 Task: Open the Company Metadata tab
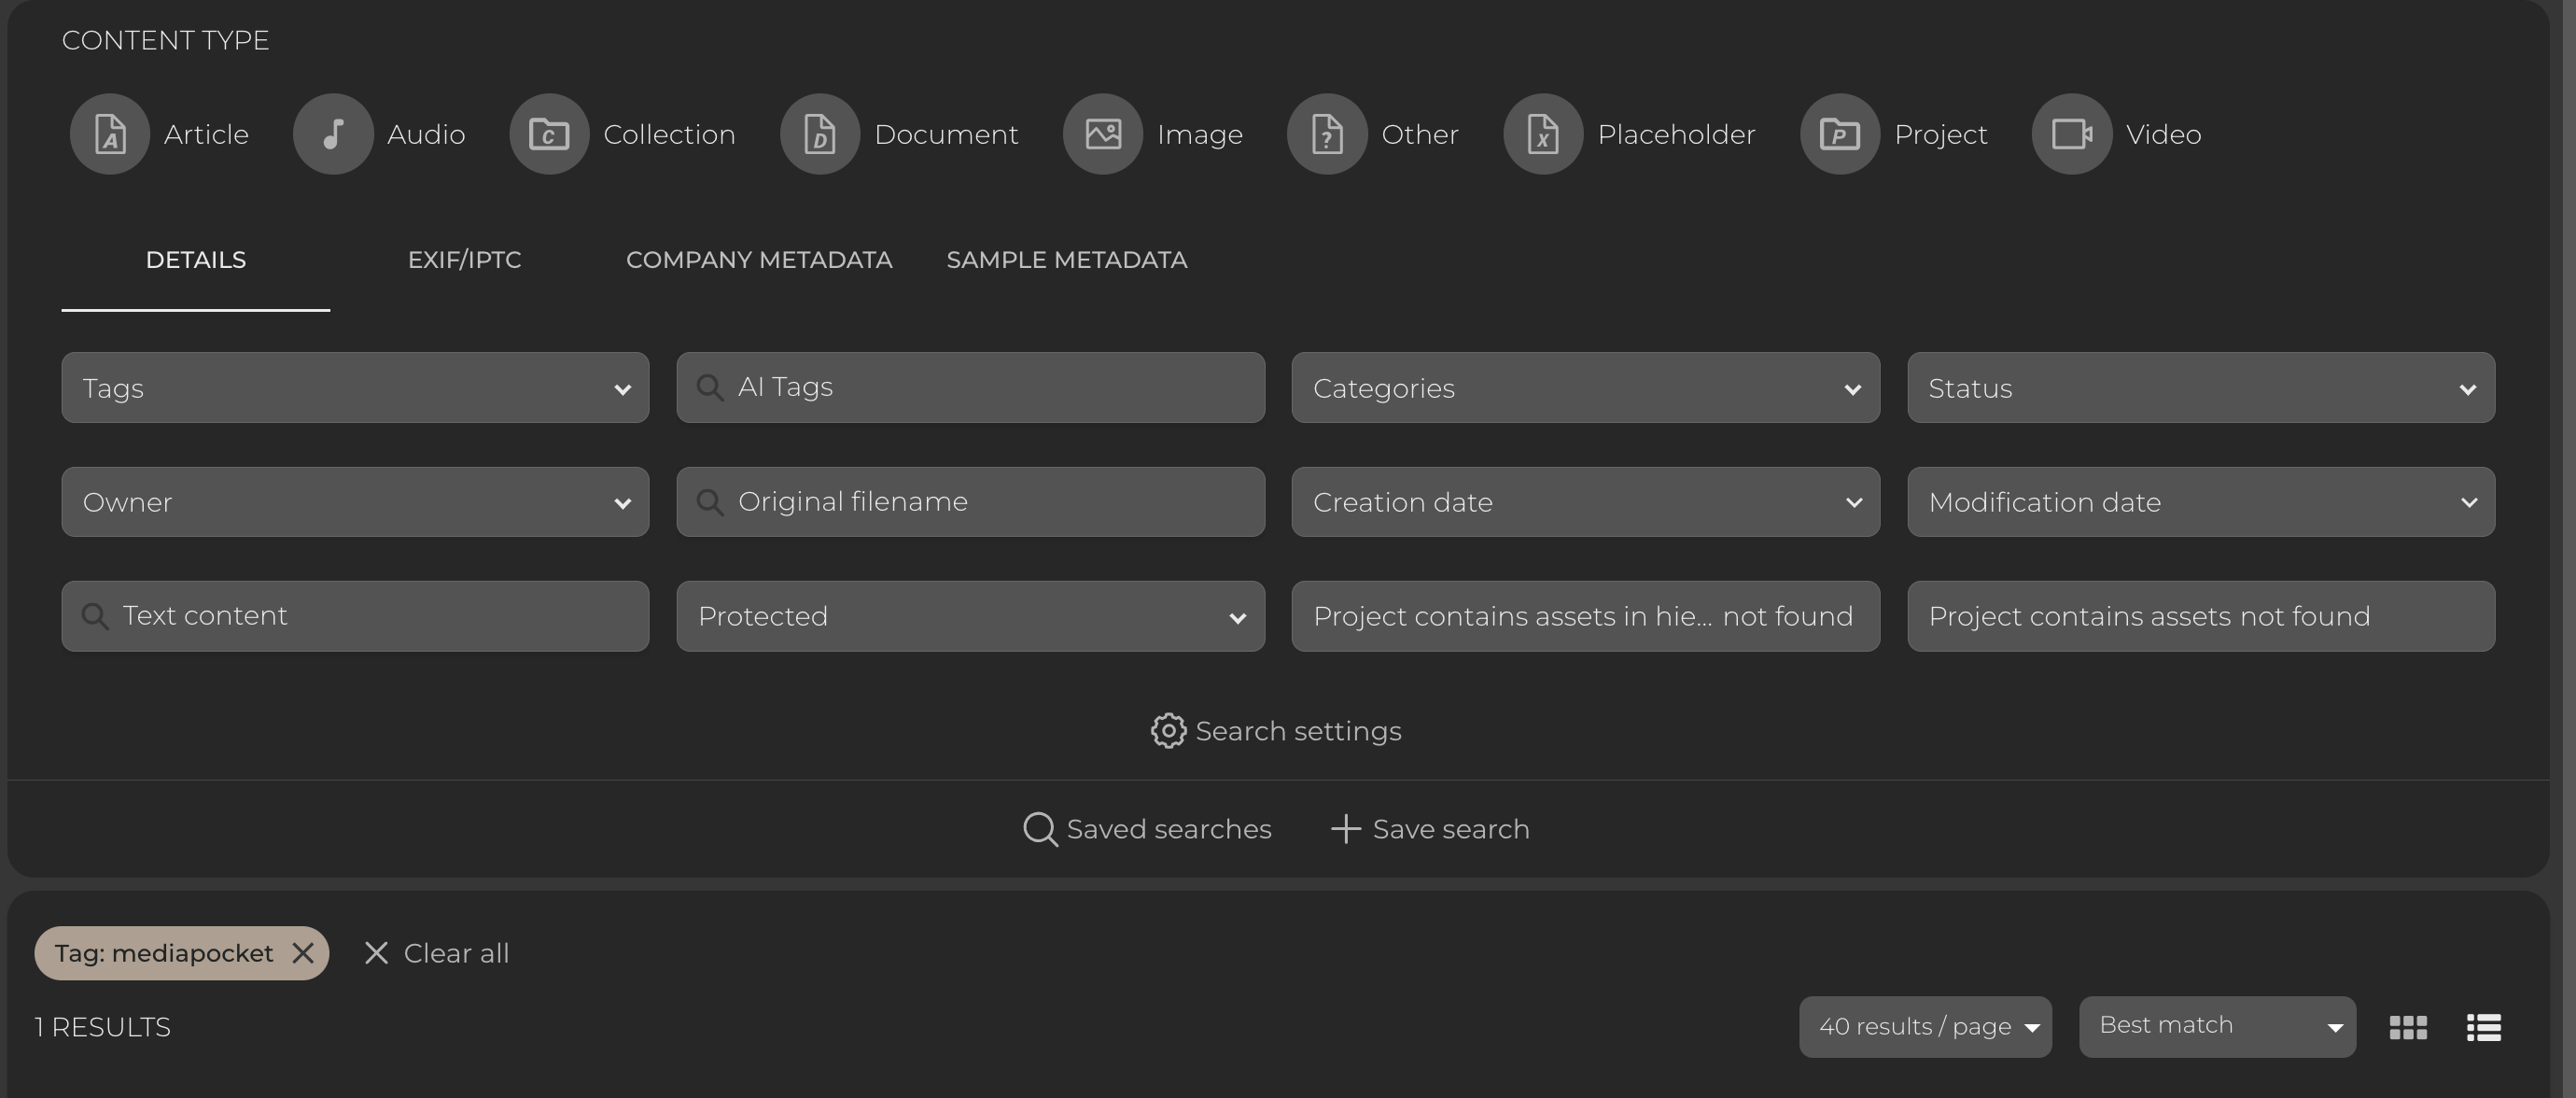point(759,260)
